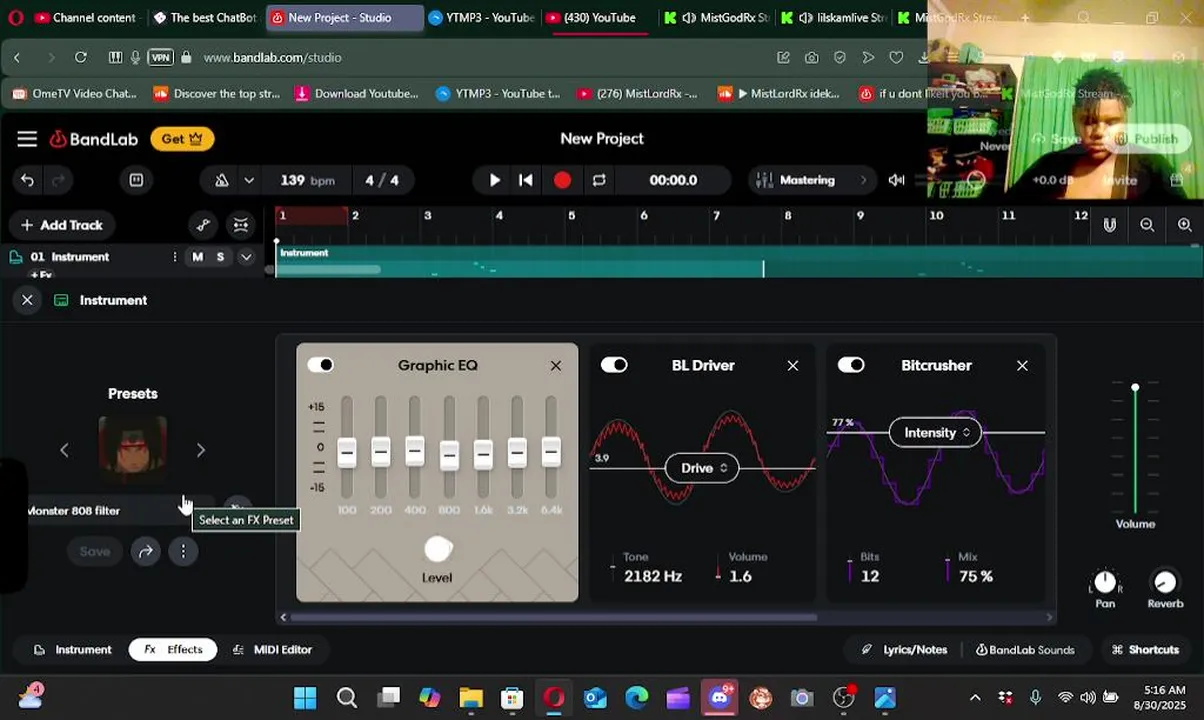The width and height of the screenshot is (1204, 720).
Task: Click the Pan knob
Action: (x=1105, y=582)
